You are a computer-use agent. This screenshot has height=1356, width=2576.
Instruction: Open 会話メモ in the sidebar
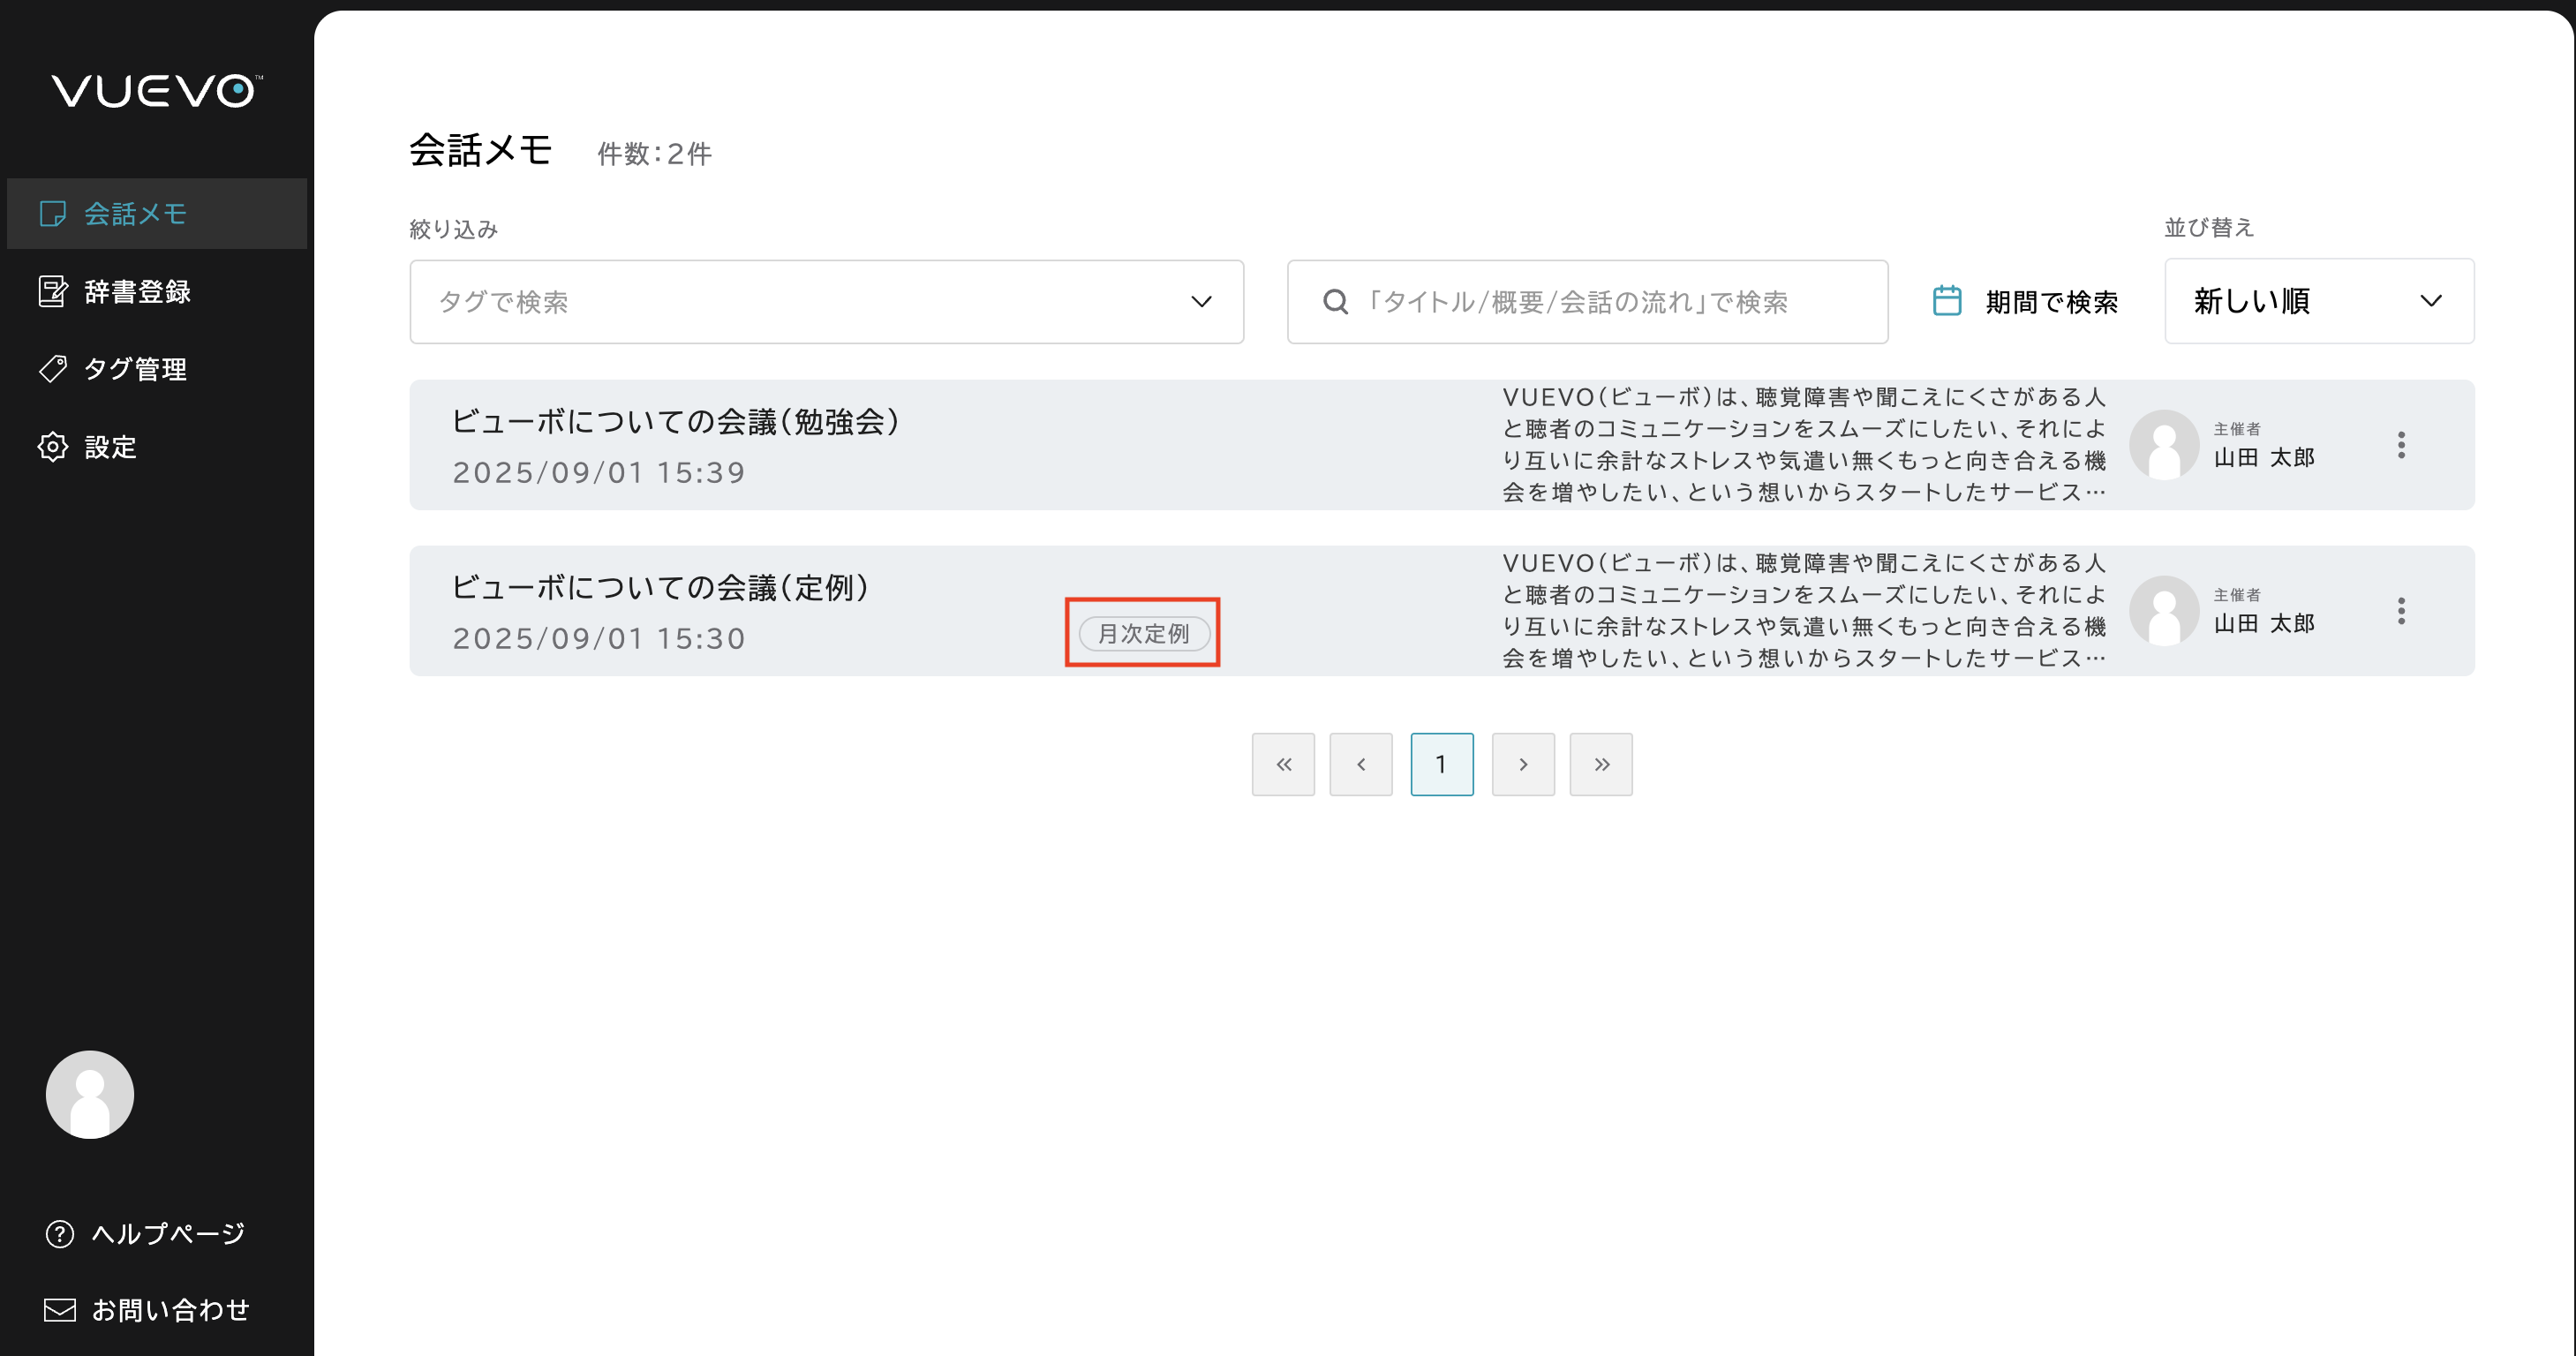(135, 214)
